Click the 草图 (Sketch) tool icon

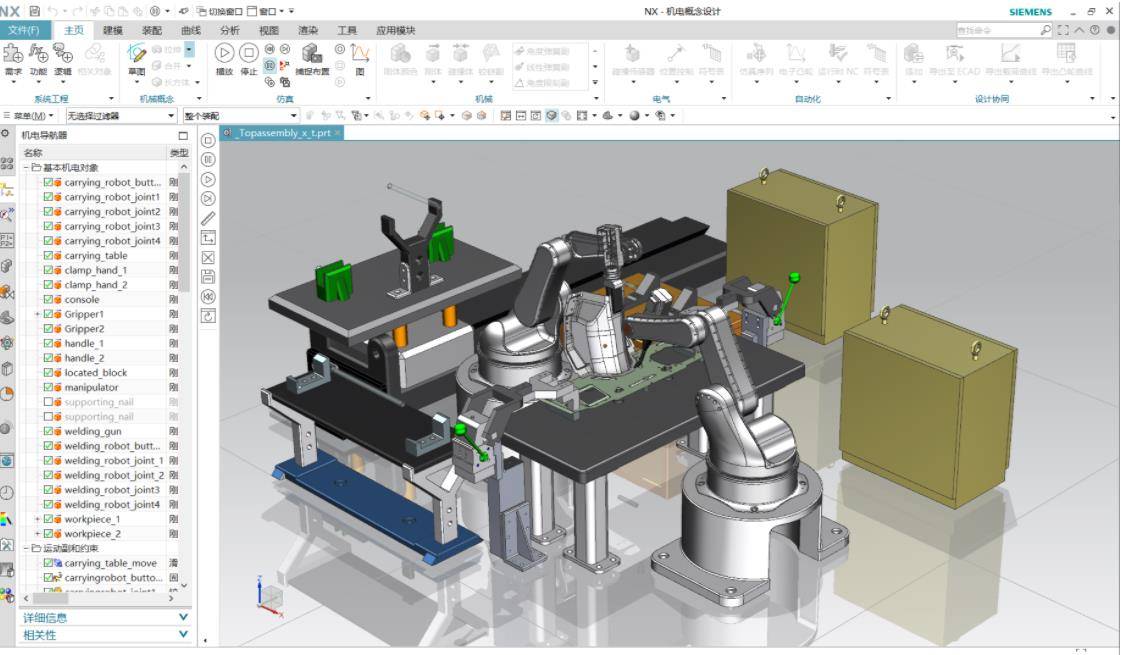click(136, 55)
